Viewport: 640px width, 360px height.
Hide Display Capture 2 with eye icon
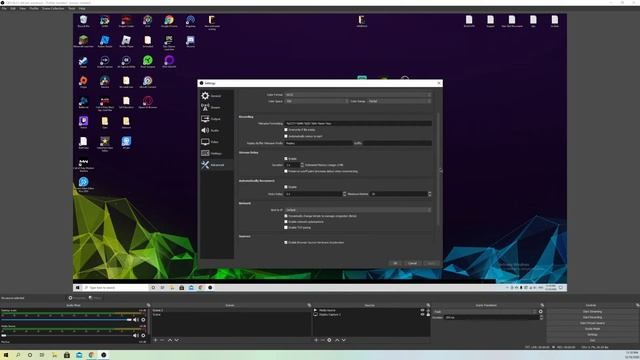click(422, 314)
